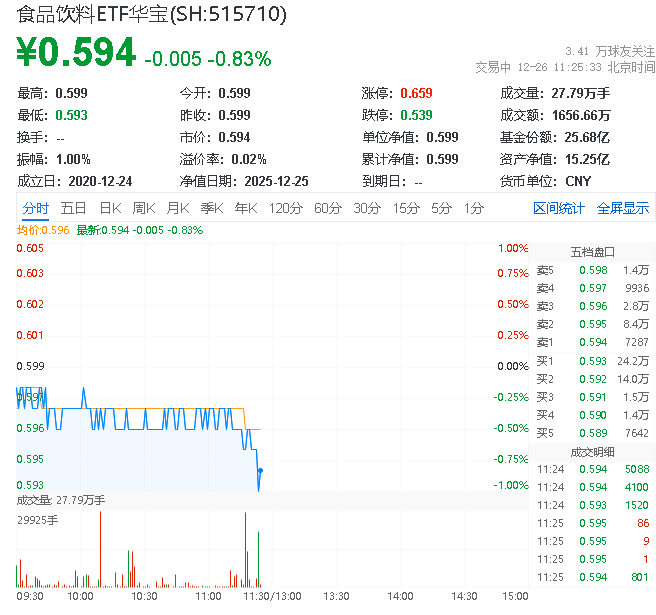Switch to 月K monthly chart
The image size is (656, 615).
[178, 208]
